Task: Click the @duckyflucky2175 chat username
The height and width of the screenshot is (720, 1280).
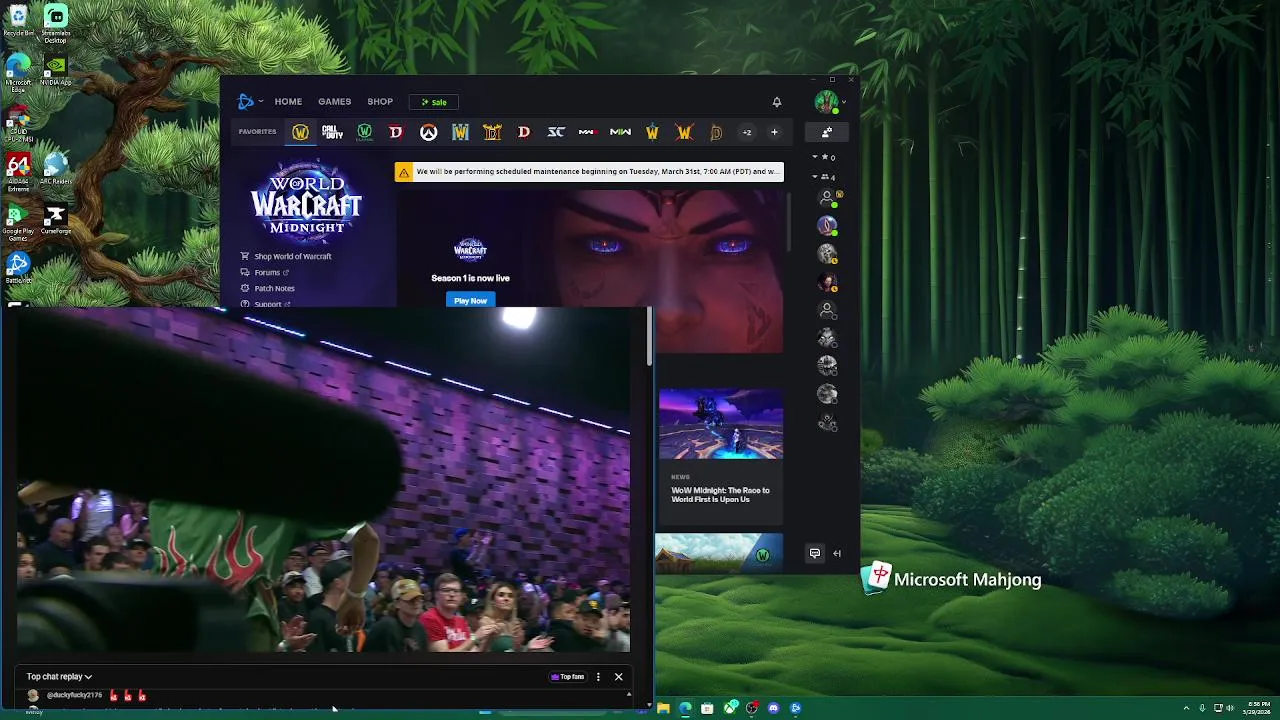Action: (74, 695)
